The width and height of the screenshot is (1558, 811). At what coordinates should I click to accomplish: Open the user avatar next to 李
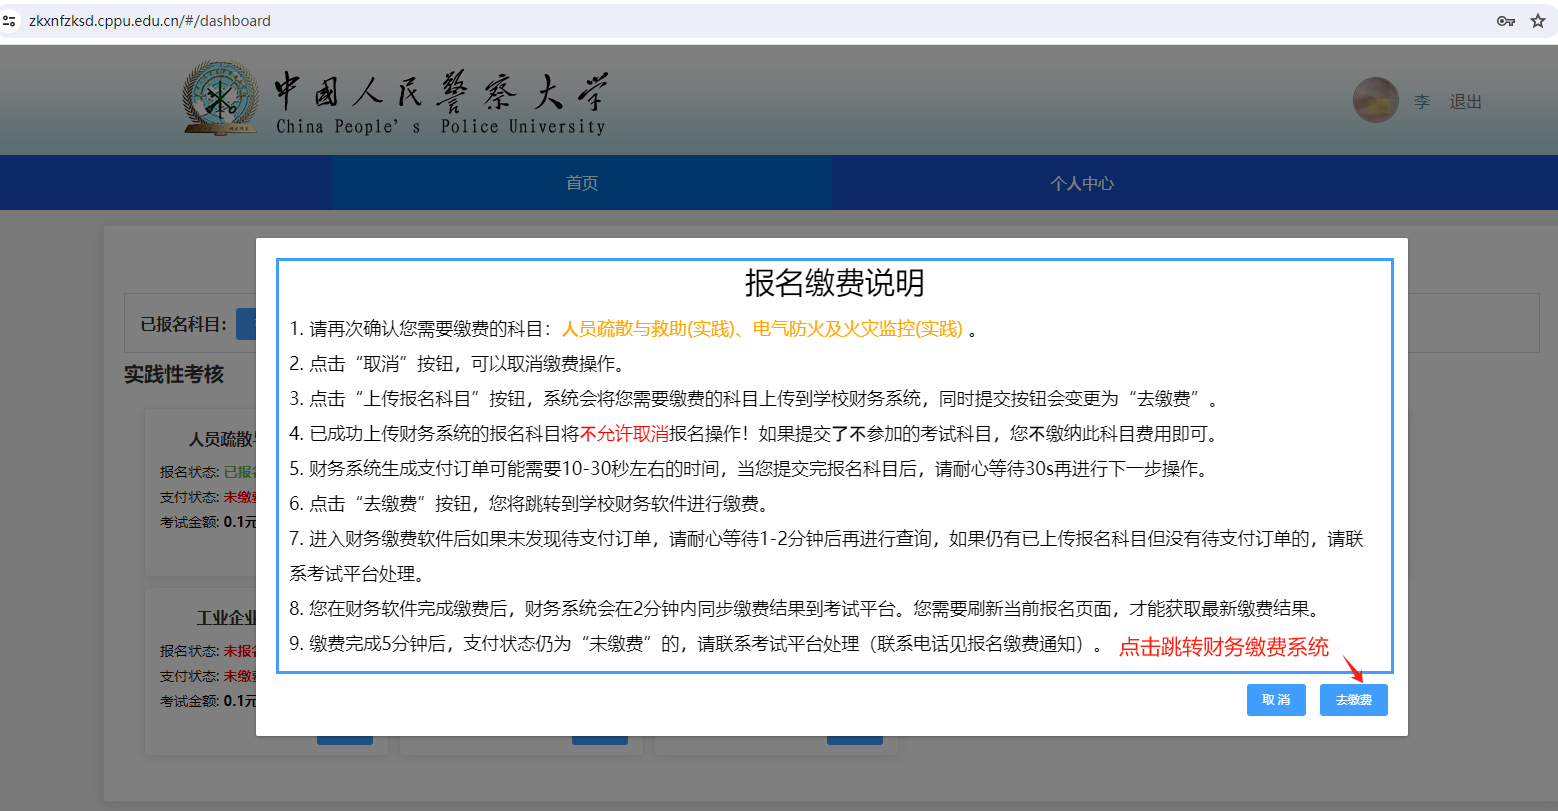1375,99
